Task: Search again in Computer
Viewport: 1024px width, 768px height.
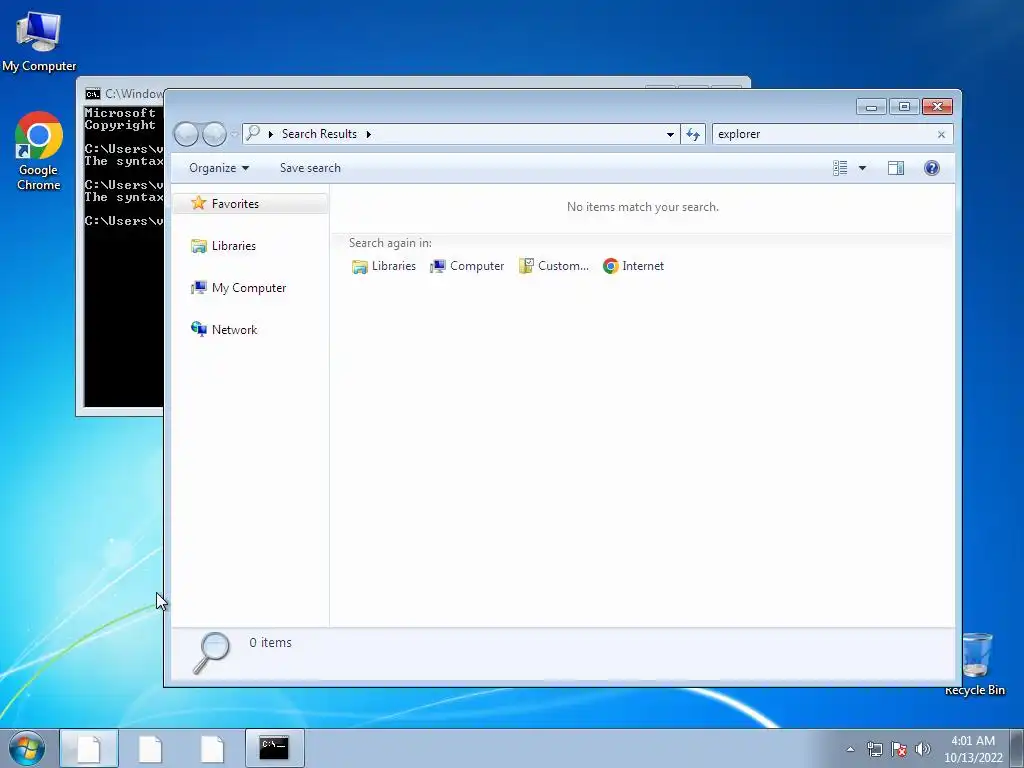Action: click(467, 266)
